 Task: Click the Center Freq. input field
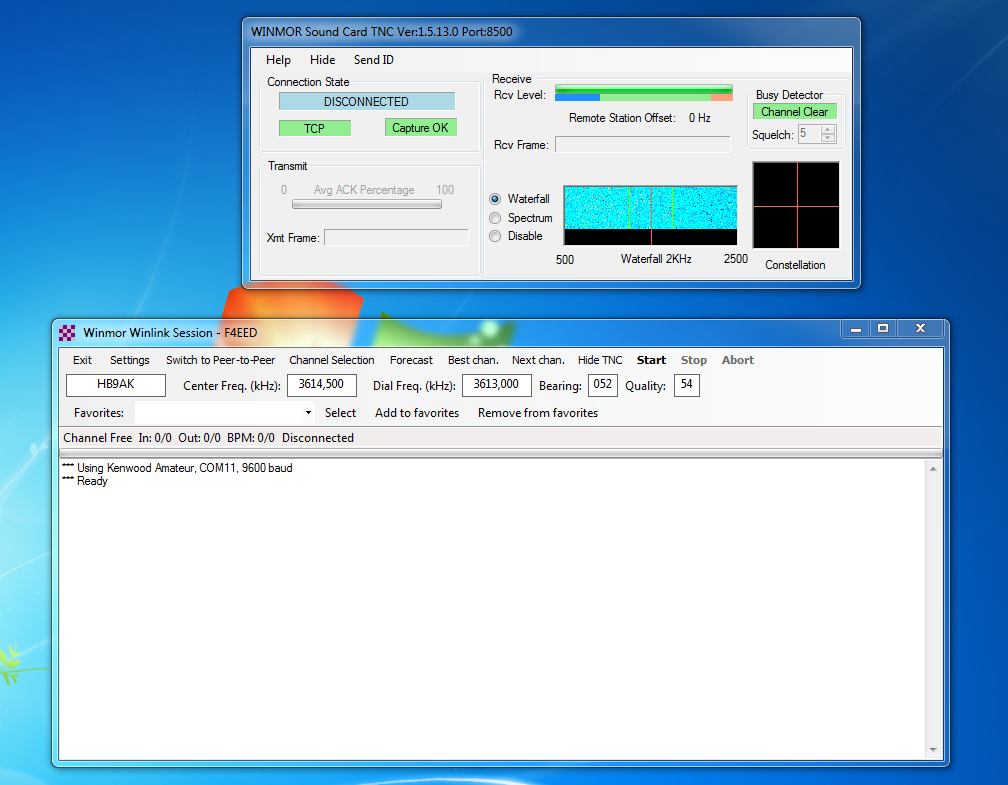coord(321,384)
